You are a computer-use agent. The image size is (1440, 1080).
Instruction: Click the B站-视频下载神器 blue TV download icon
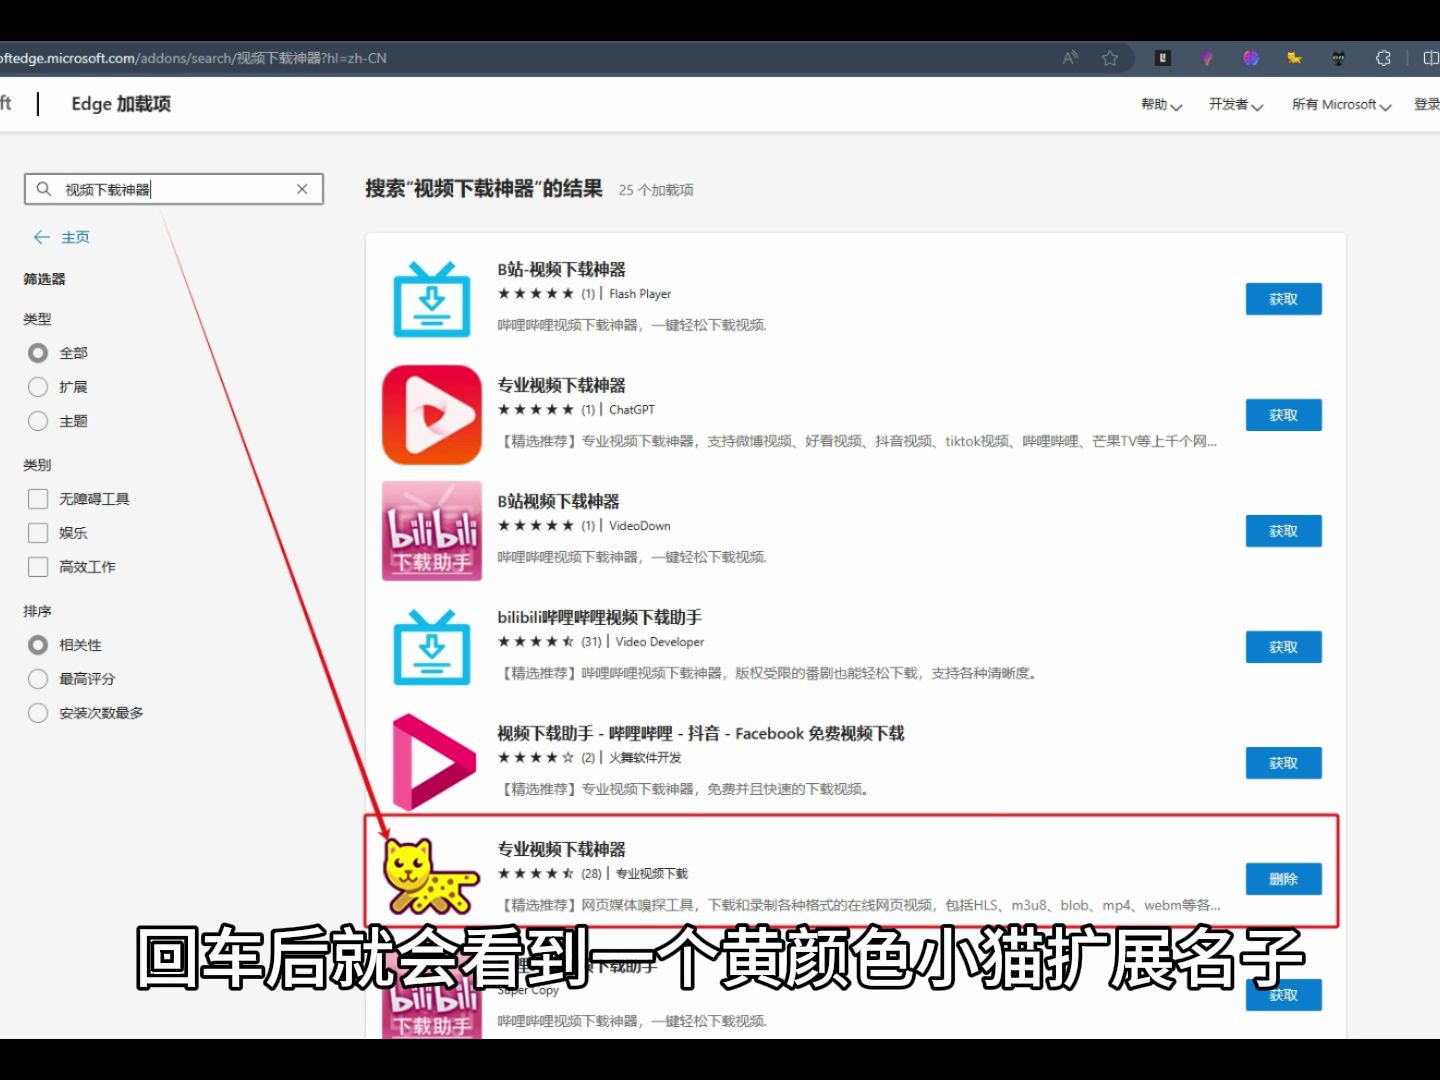click(x=432, y=299)
